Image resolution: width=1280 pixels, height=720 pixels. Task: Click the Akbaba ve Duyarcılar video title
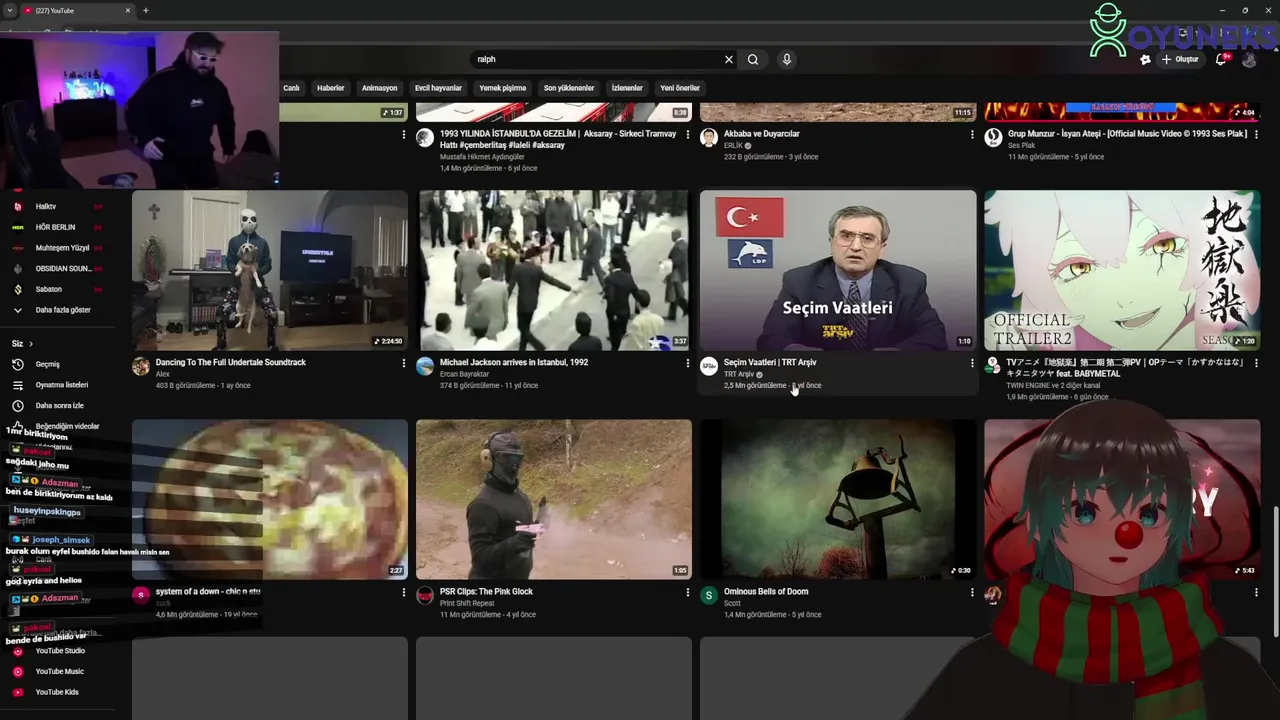point(762,134)
